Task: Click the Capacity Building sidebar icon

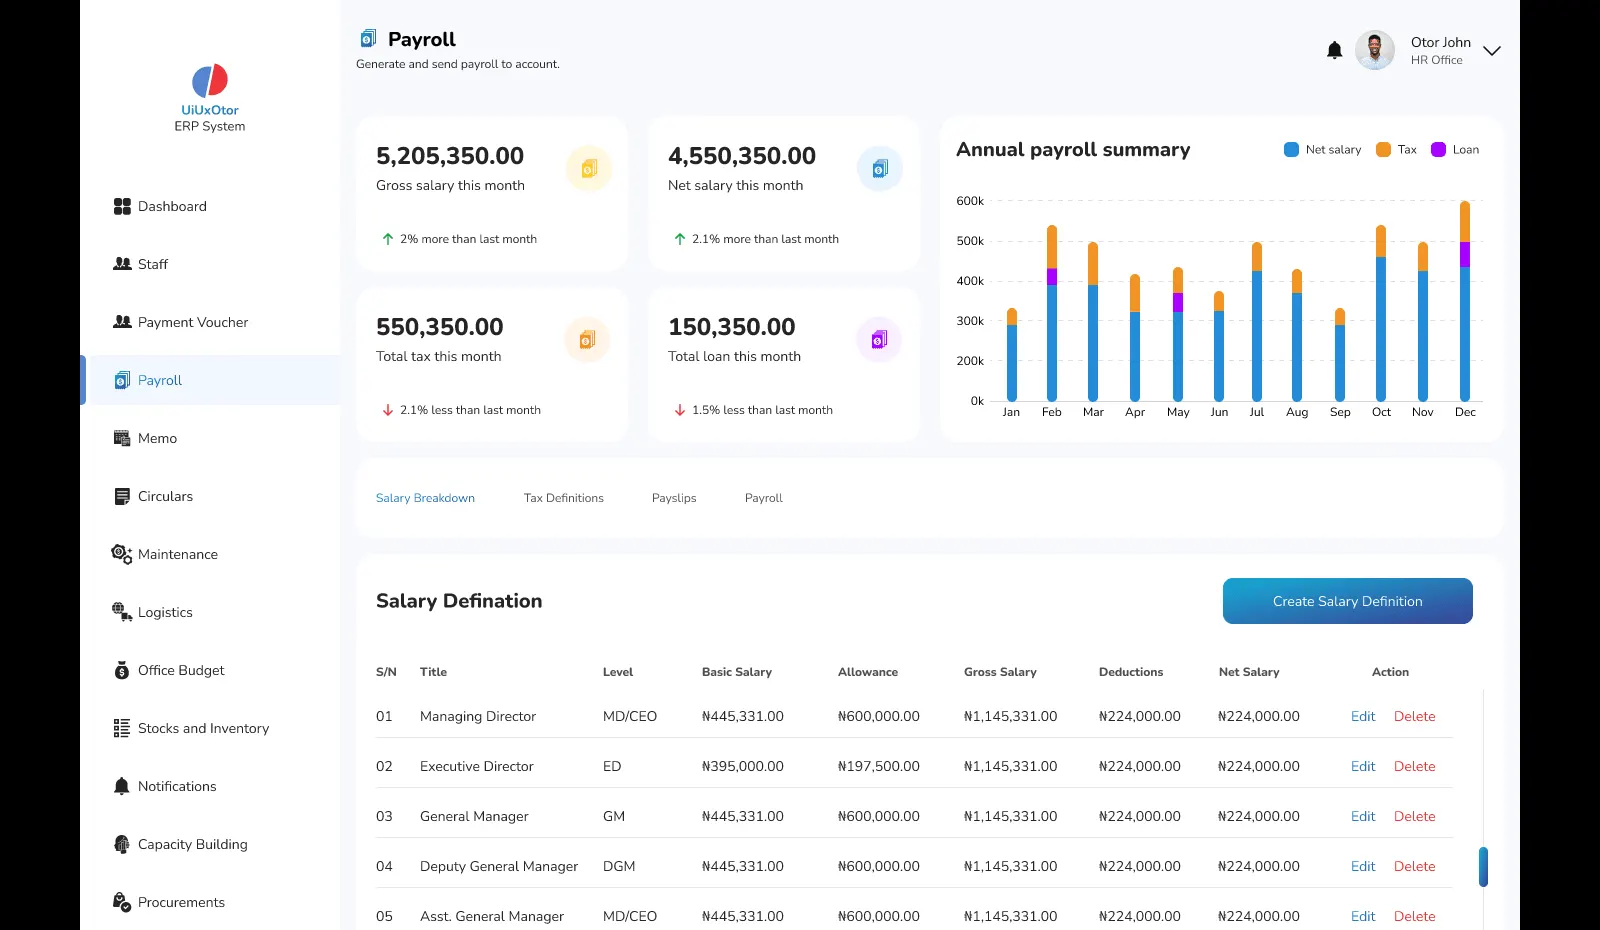Action: click(x=122, y=844)
